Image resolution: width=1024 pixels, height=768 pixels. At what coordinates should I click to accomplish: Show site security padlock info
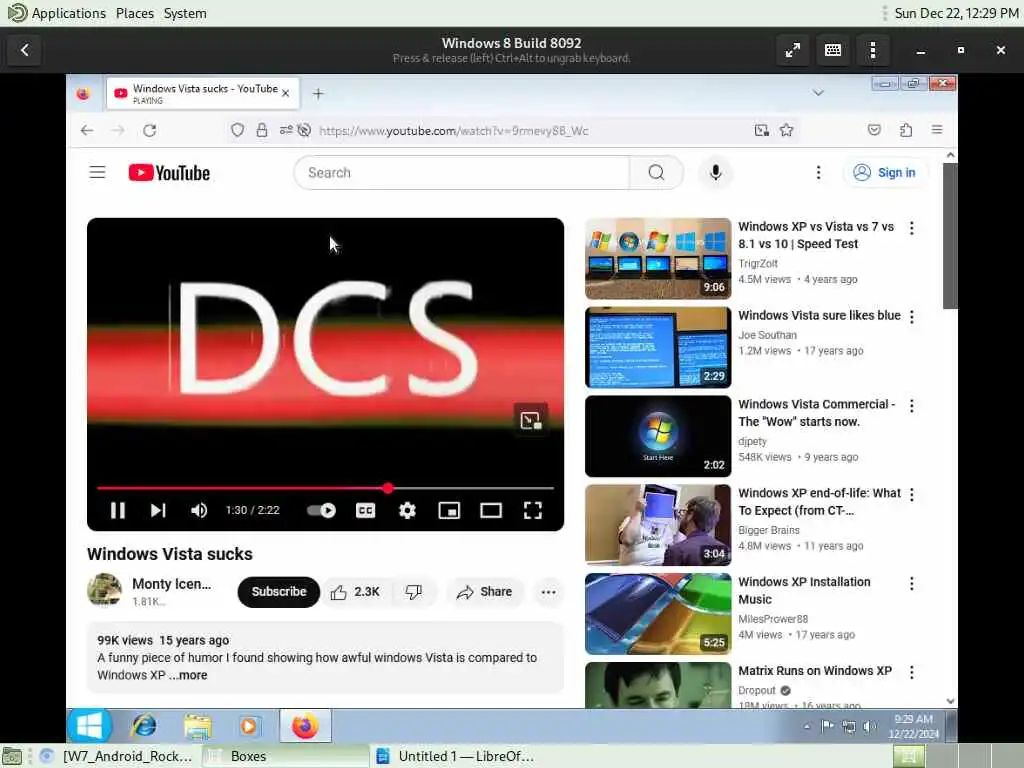pos(262,130)
